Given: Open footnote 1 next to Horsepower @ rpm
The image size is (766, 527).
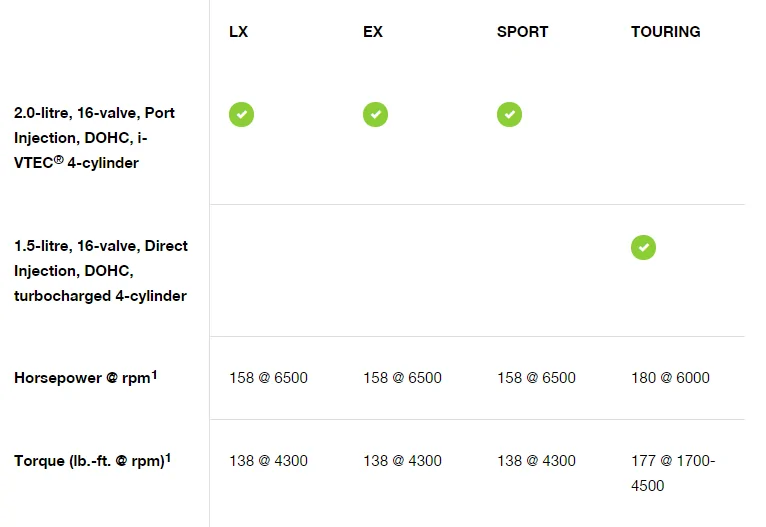Looking at the screenshot, I should point(155,374).
